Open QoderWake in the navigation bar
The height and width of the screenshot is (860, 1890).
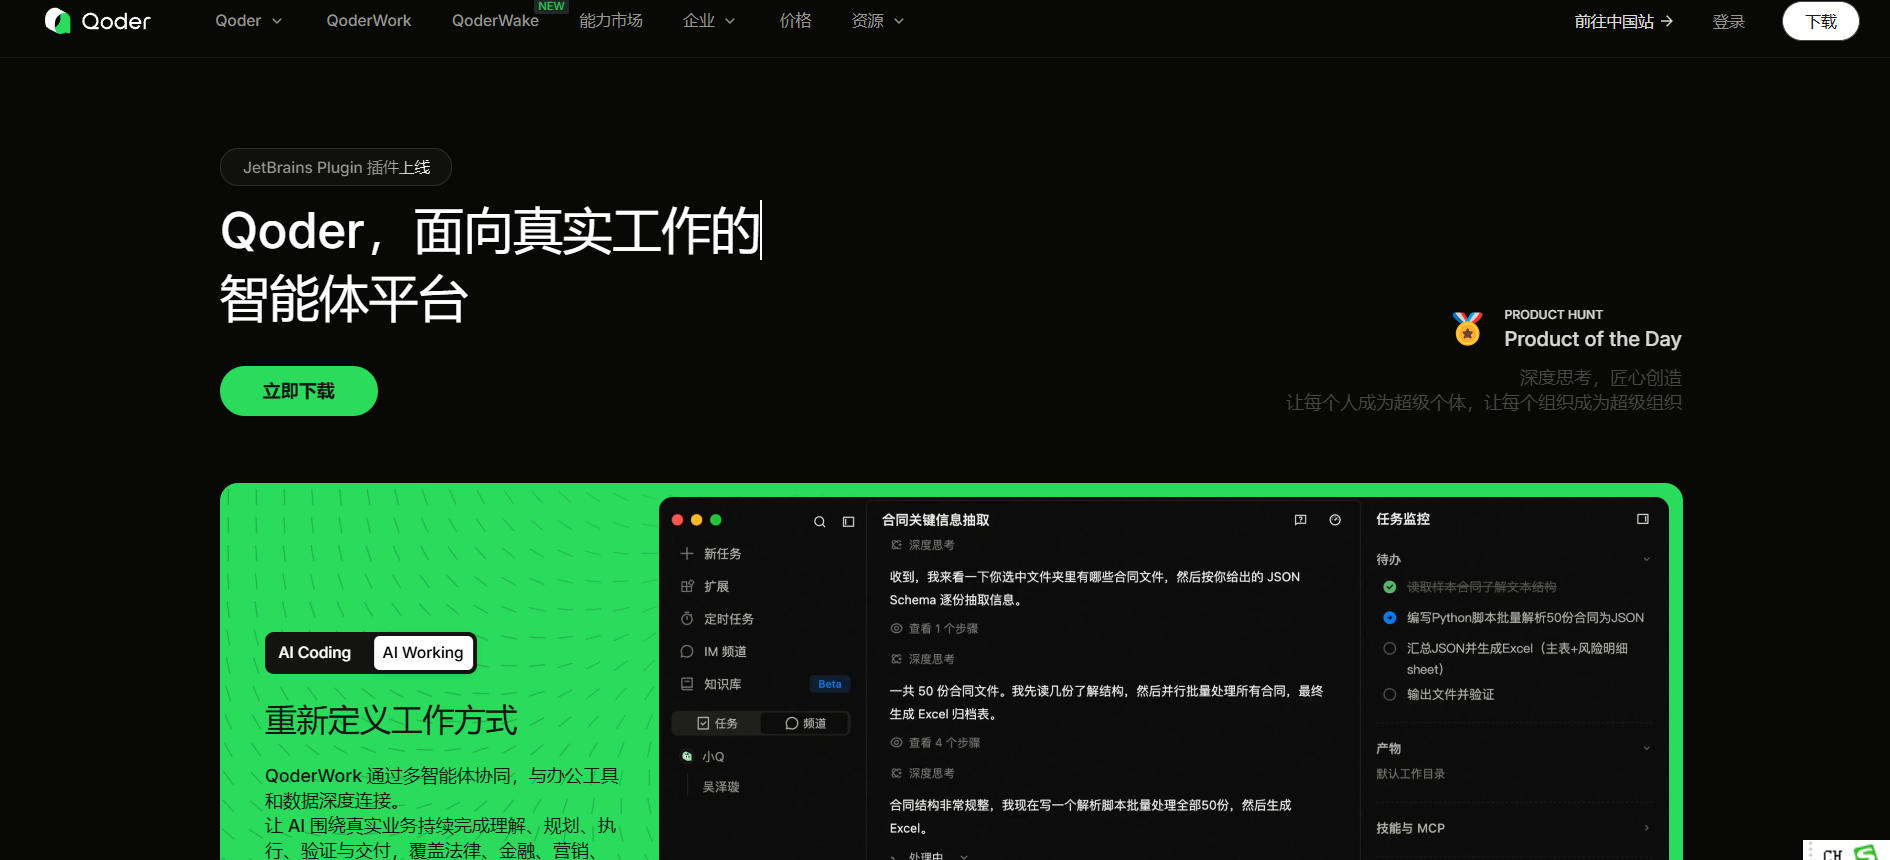pyautogui.click(x=495, y=21)
